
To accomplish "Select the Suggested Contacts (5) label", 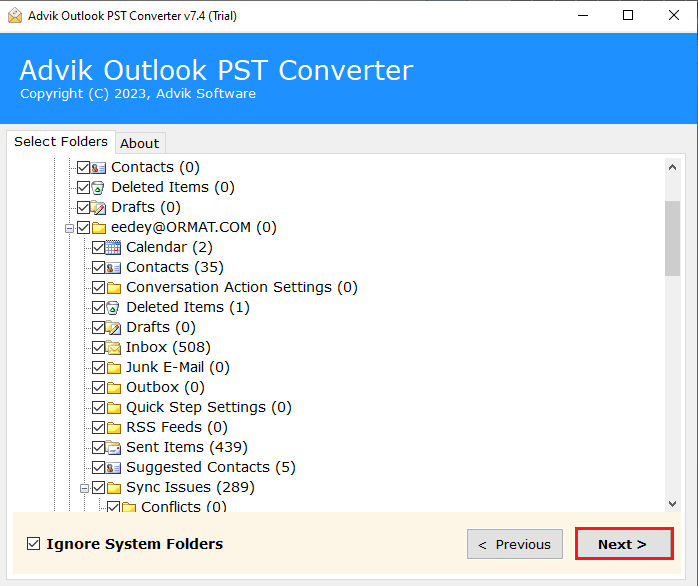I will (211, 467).
